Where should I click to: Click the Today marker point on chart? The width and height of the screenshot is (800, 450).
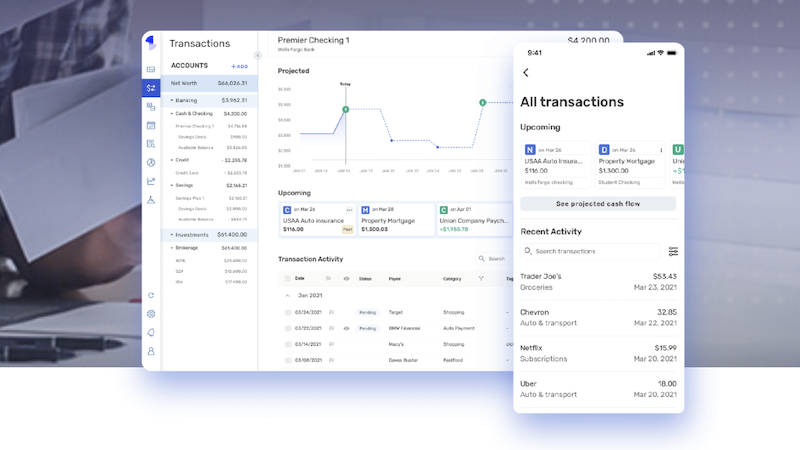coord(345,110)
